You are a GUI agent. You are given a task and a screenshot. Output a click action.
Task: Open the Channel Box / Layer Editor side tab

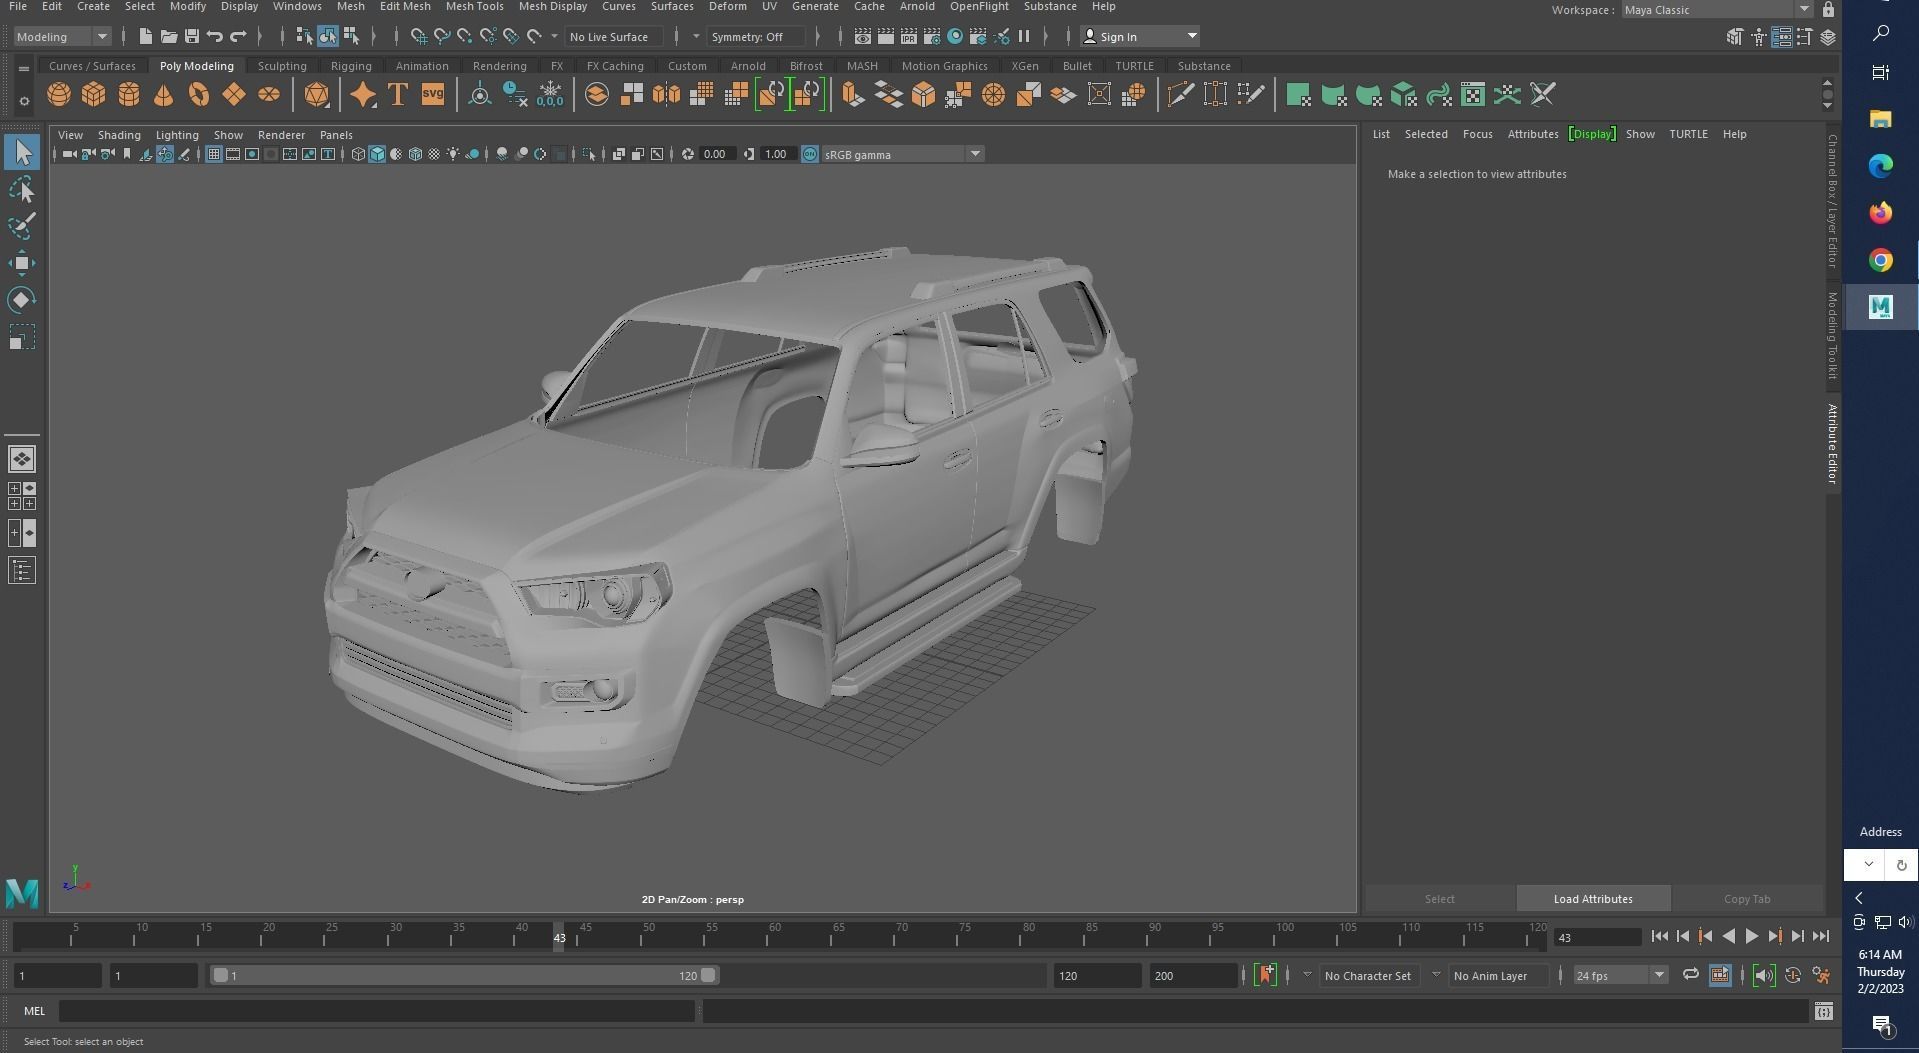coord(1832,201)
